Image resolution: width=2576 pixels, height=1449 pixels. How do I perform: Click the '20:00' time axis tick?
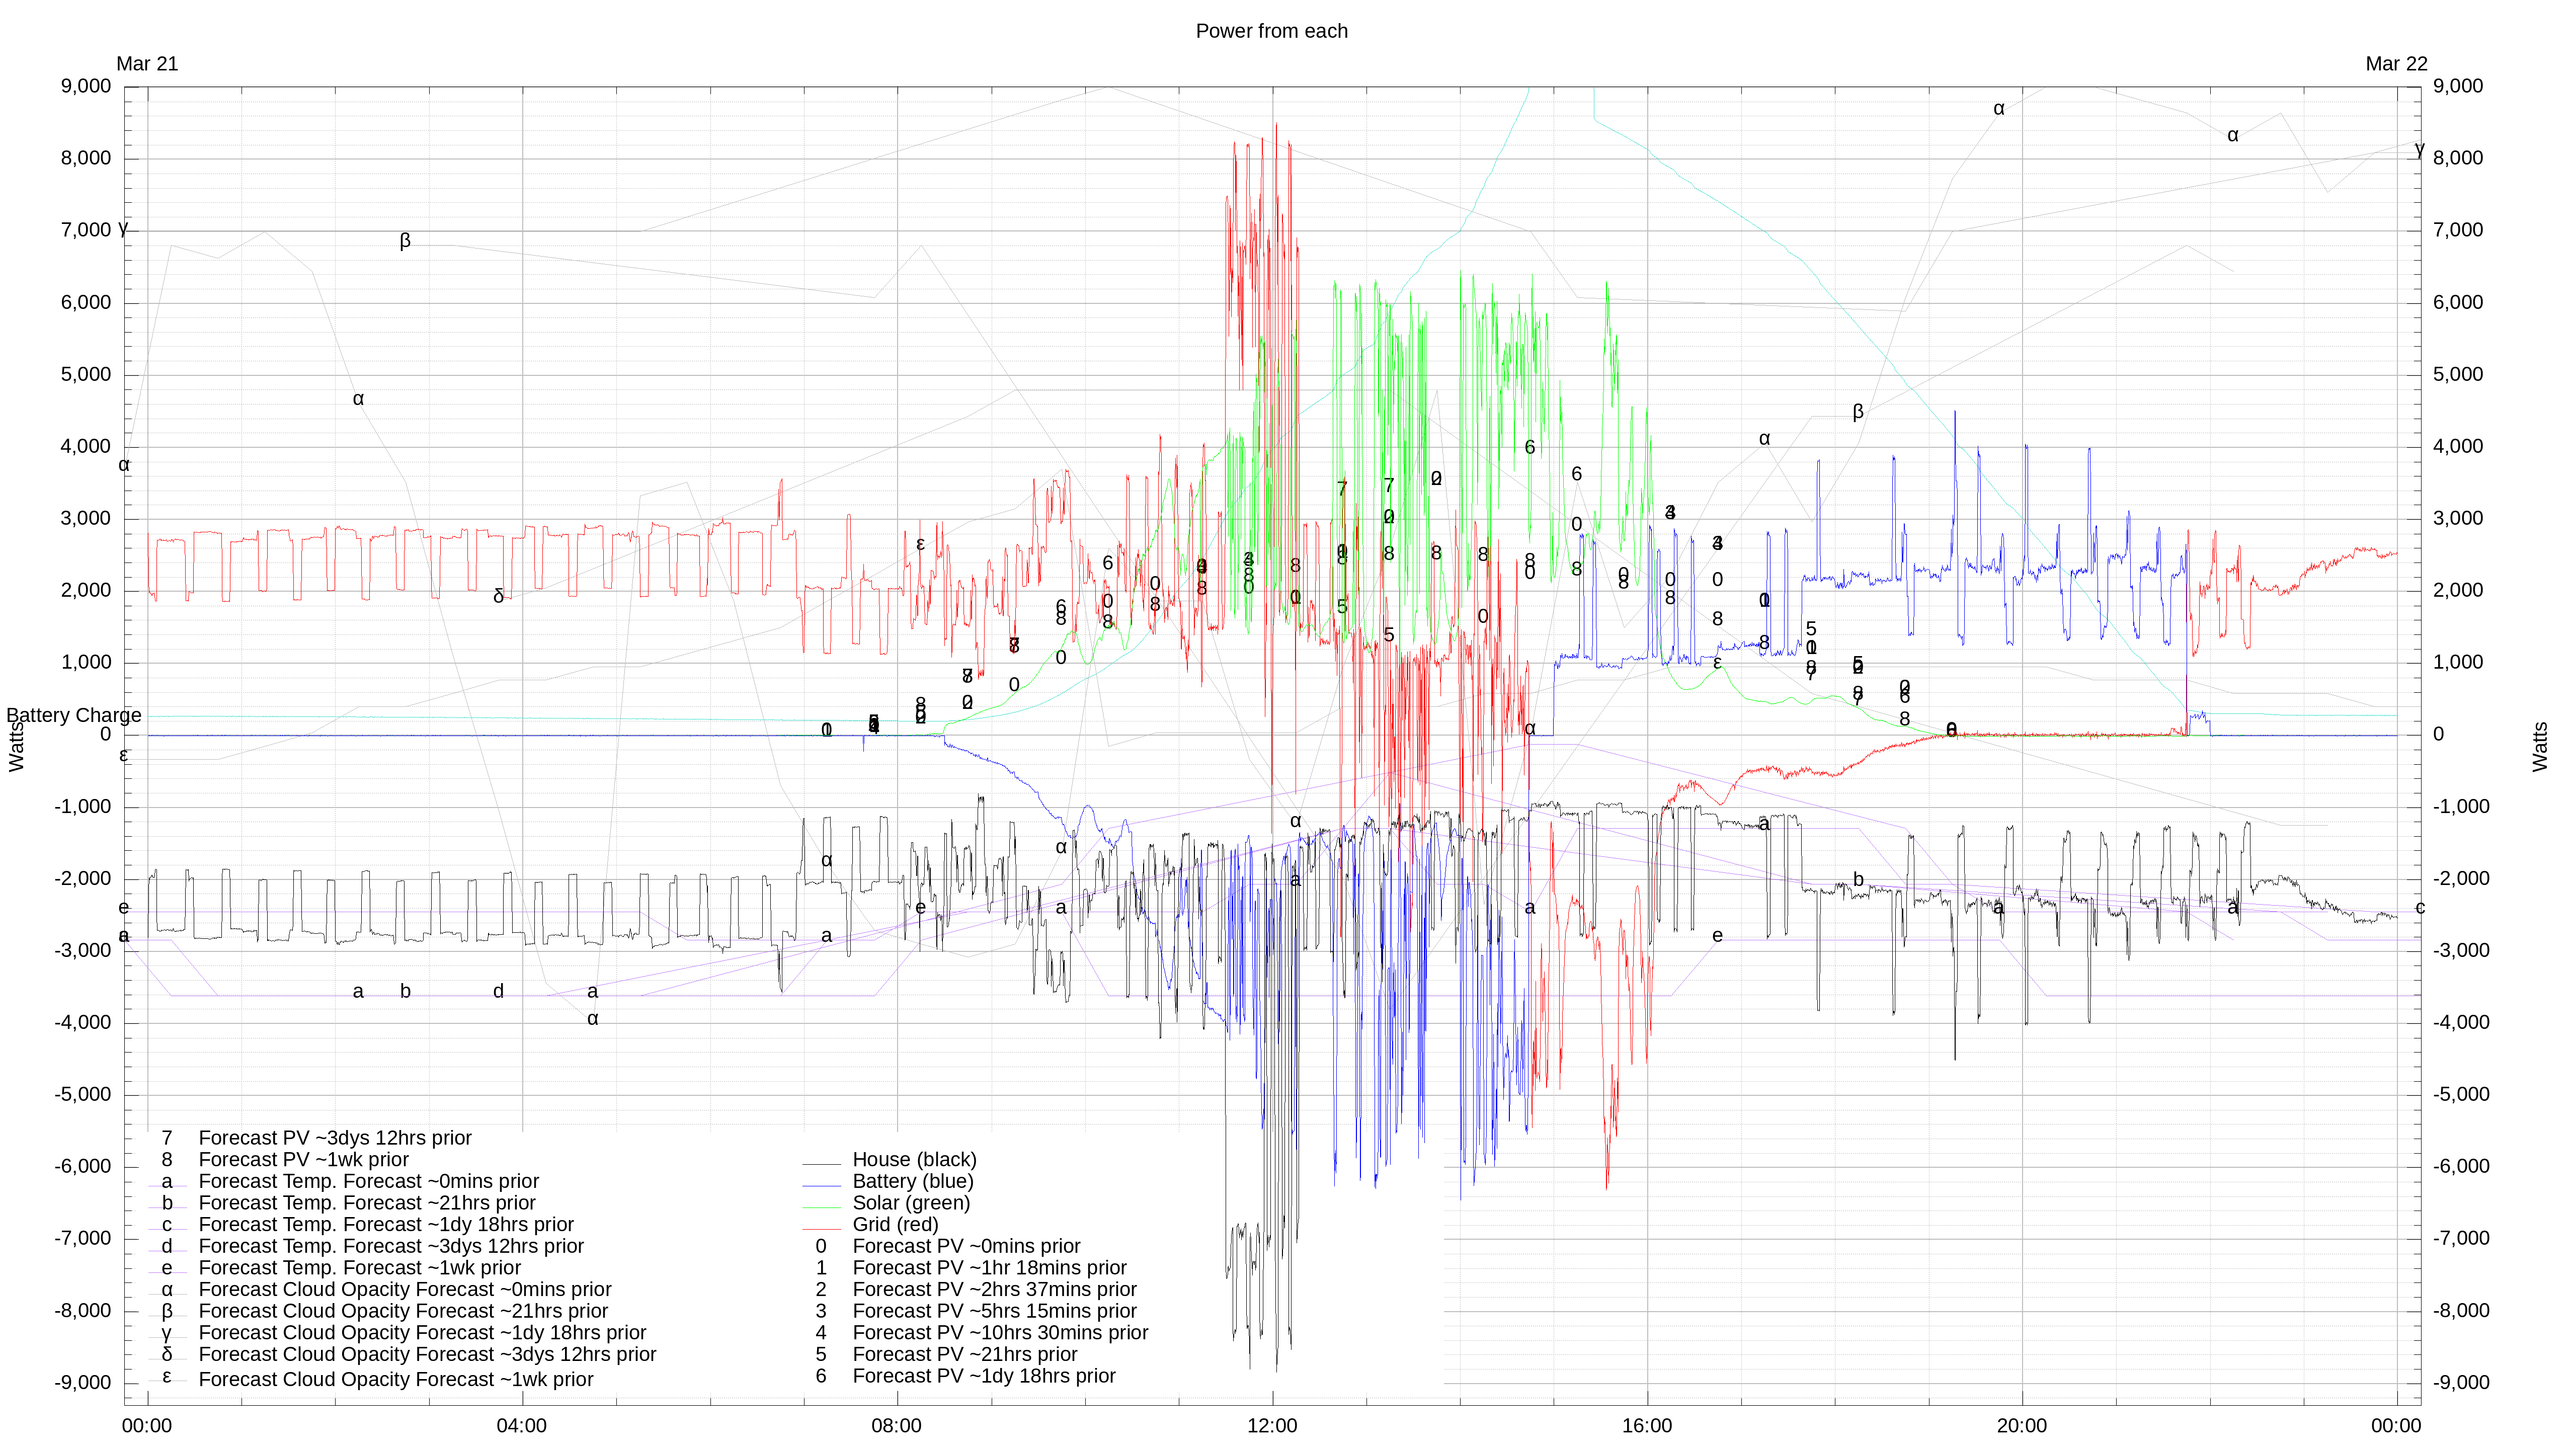[x=2022, y=1426]
